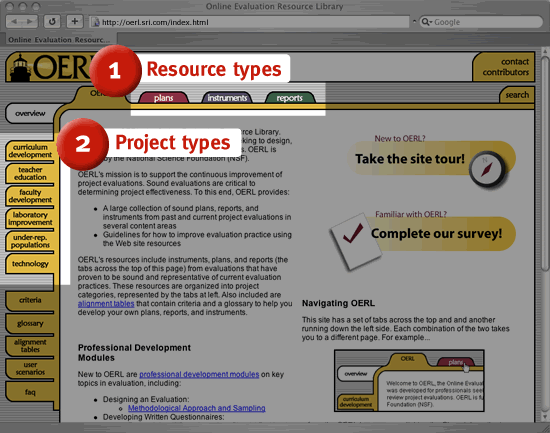Open the Methodological Approach and Sampling link
The image size is (550, 433).
[197, 408]
